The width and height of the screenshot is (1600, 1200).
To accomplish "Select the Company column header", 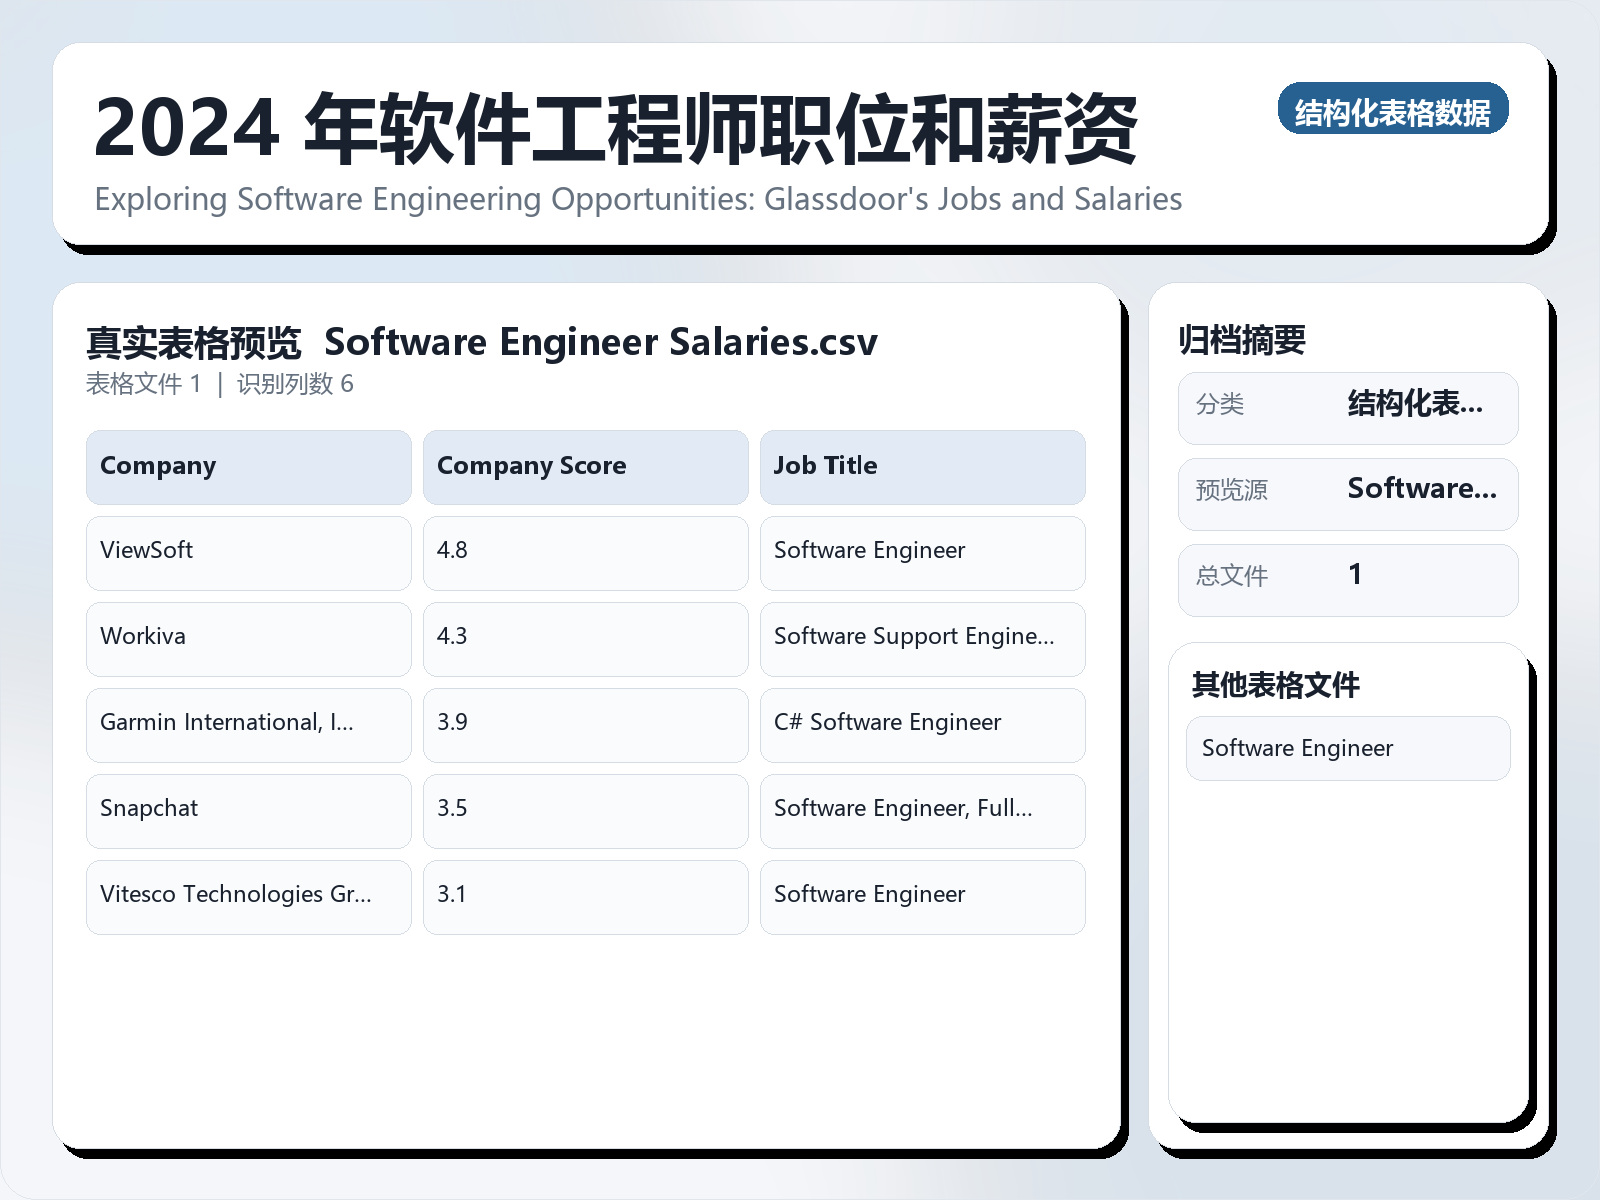I will tap(248, 466).
